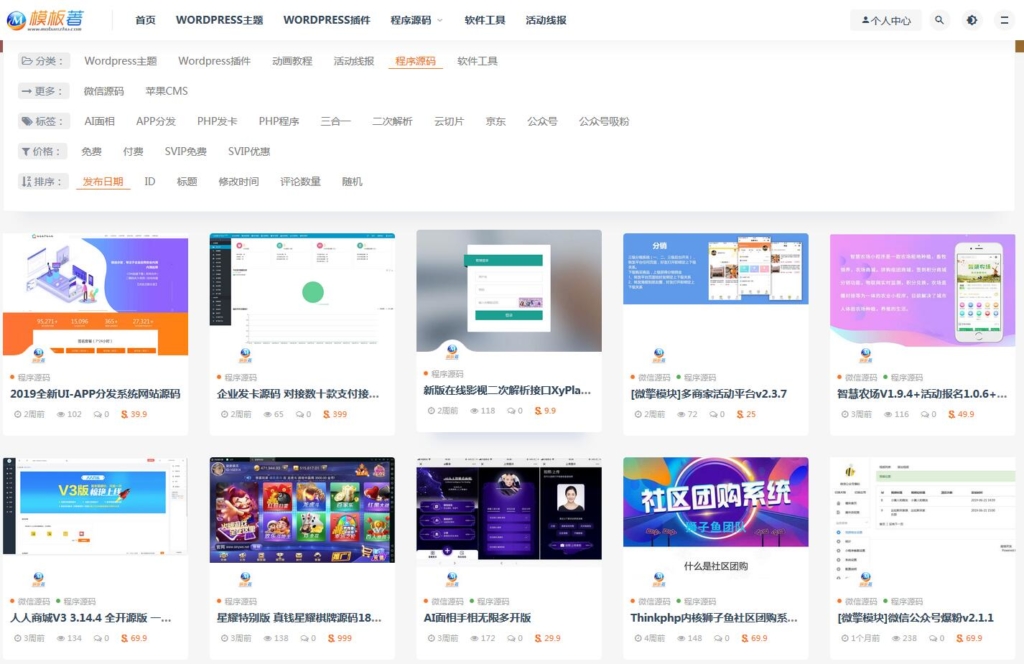Pick the PHP发卡 tag
This screenshot has height=664, width=1024.
point(217,121)
